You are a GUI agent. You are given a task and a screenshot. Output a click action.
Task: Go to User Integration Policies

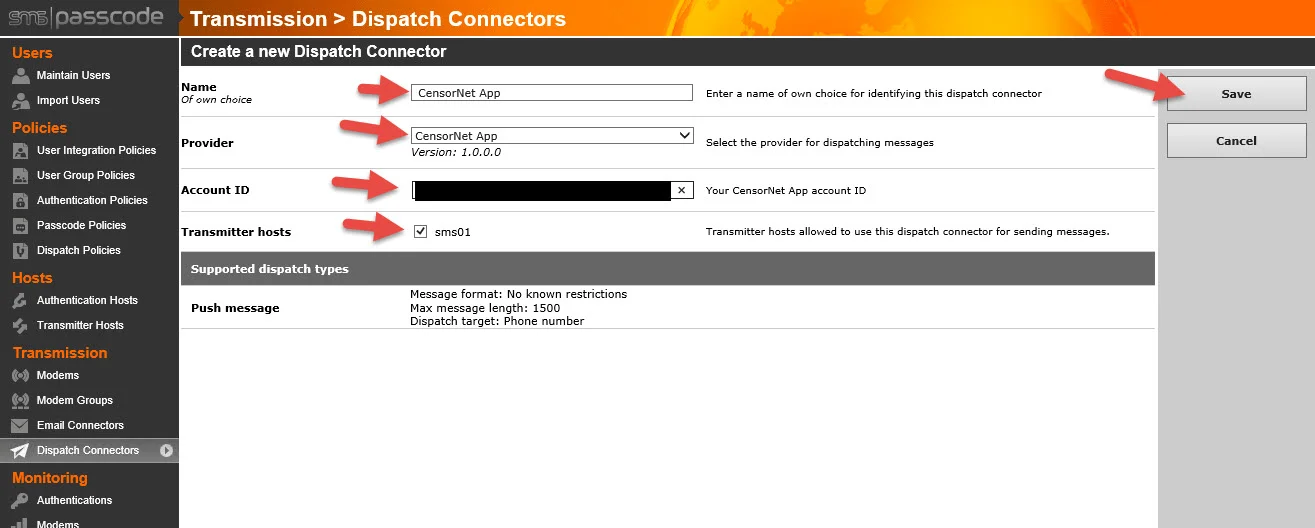pyautogui.click(x=96, y=151)
